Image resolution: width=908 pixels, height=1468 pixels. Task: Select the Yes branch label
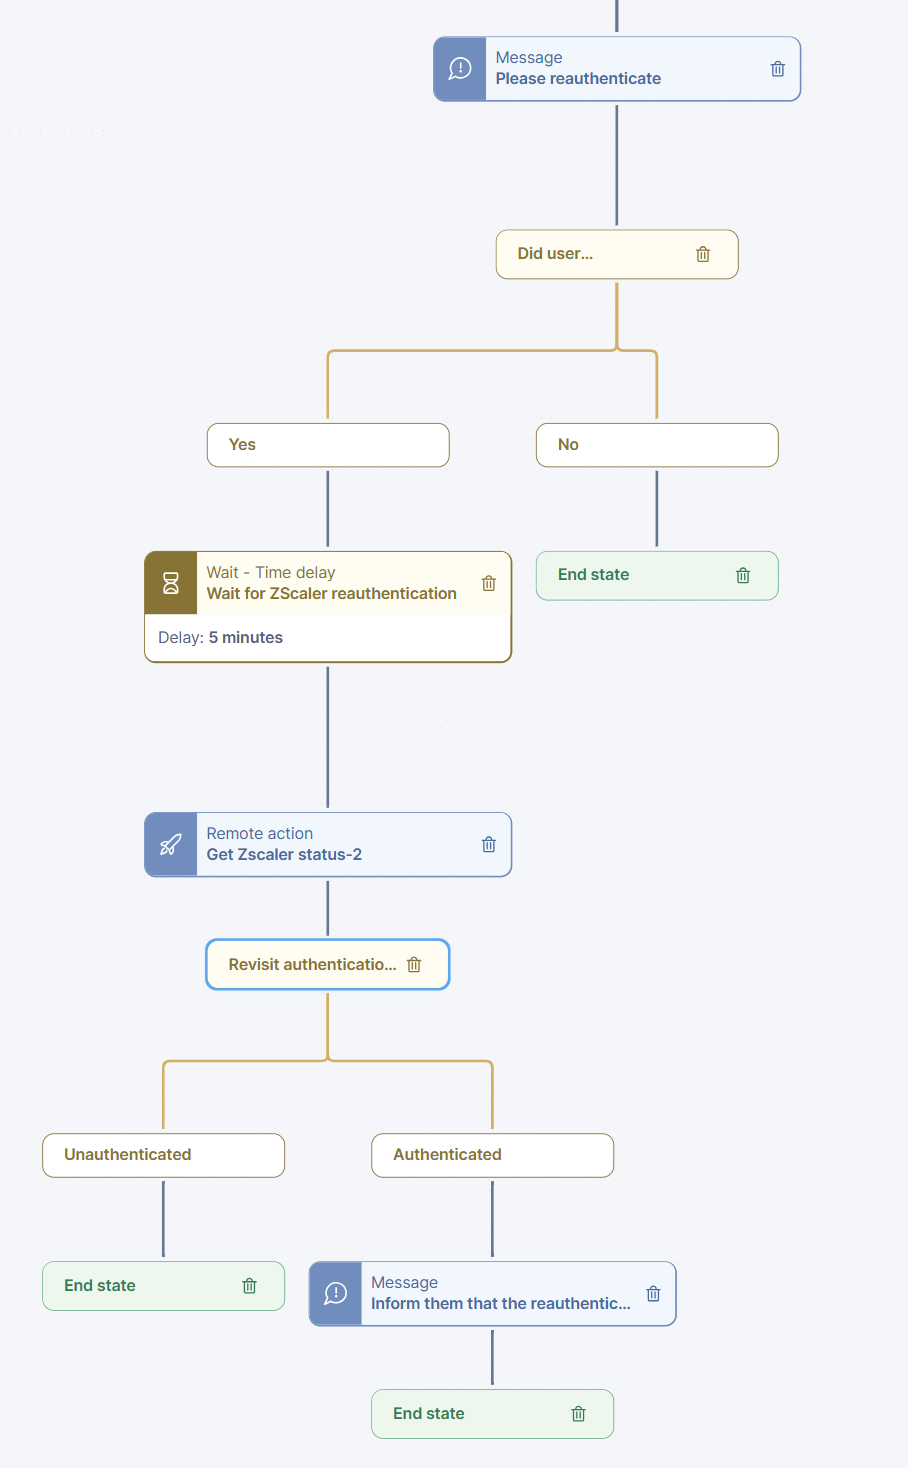(328, 445)
